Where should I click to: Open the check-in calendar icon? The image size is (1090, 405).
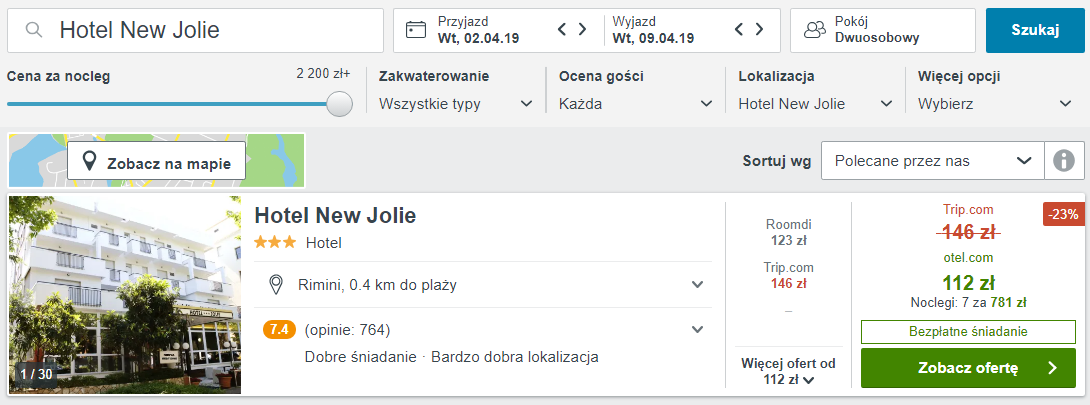416,30
